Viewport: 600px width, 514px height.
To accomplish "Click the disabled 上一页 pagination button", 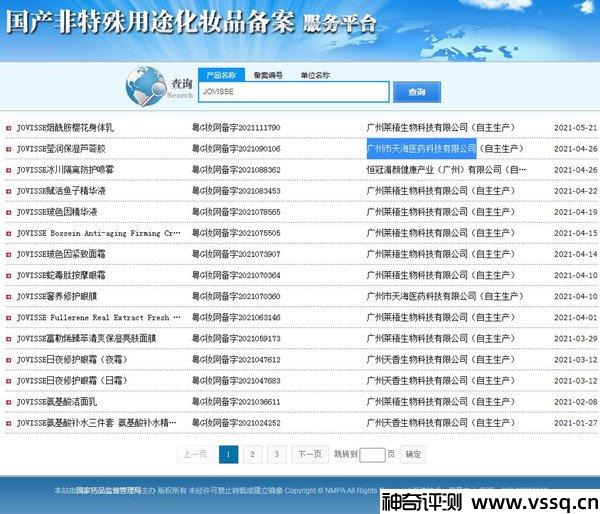I will pyautogui.click(x=195, y=454).
